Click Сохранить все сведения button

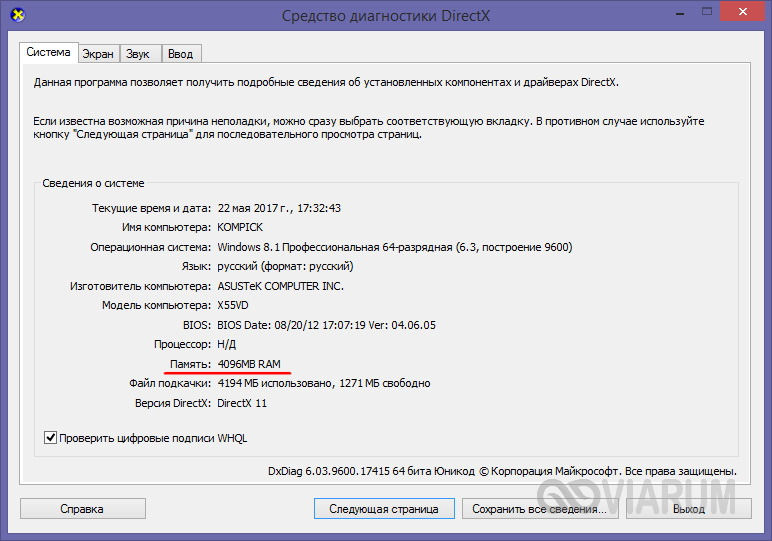(540, 509)
